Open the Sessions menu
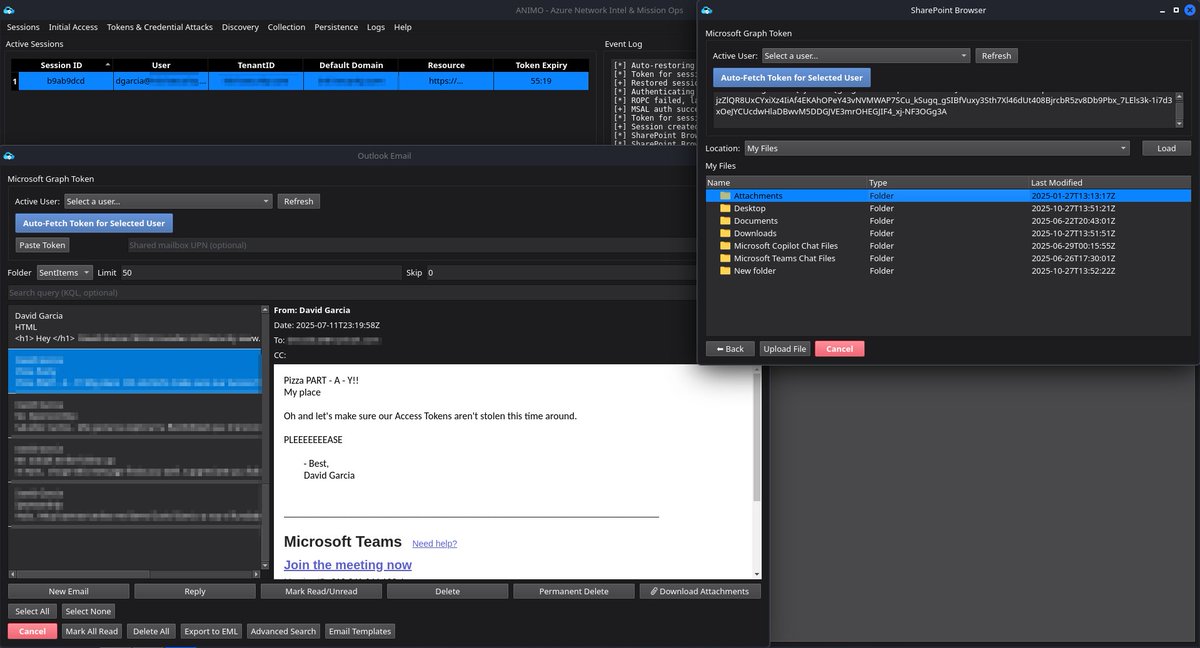 23,27
